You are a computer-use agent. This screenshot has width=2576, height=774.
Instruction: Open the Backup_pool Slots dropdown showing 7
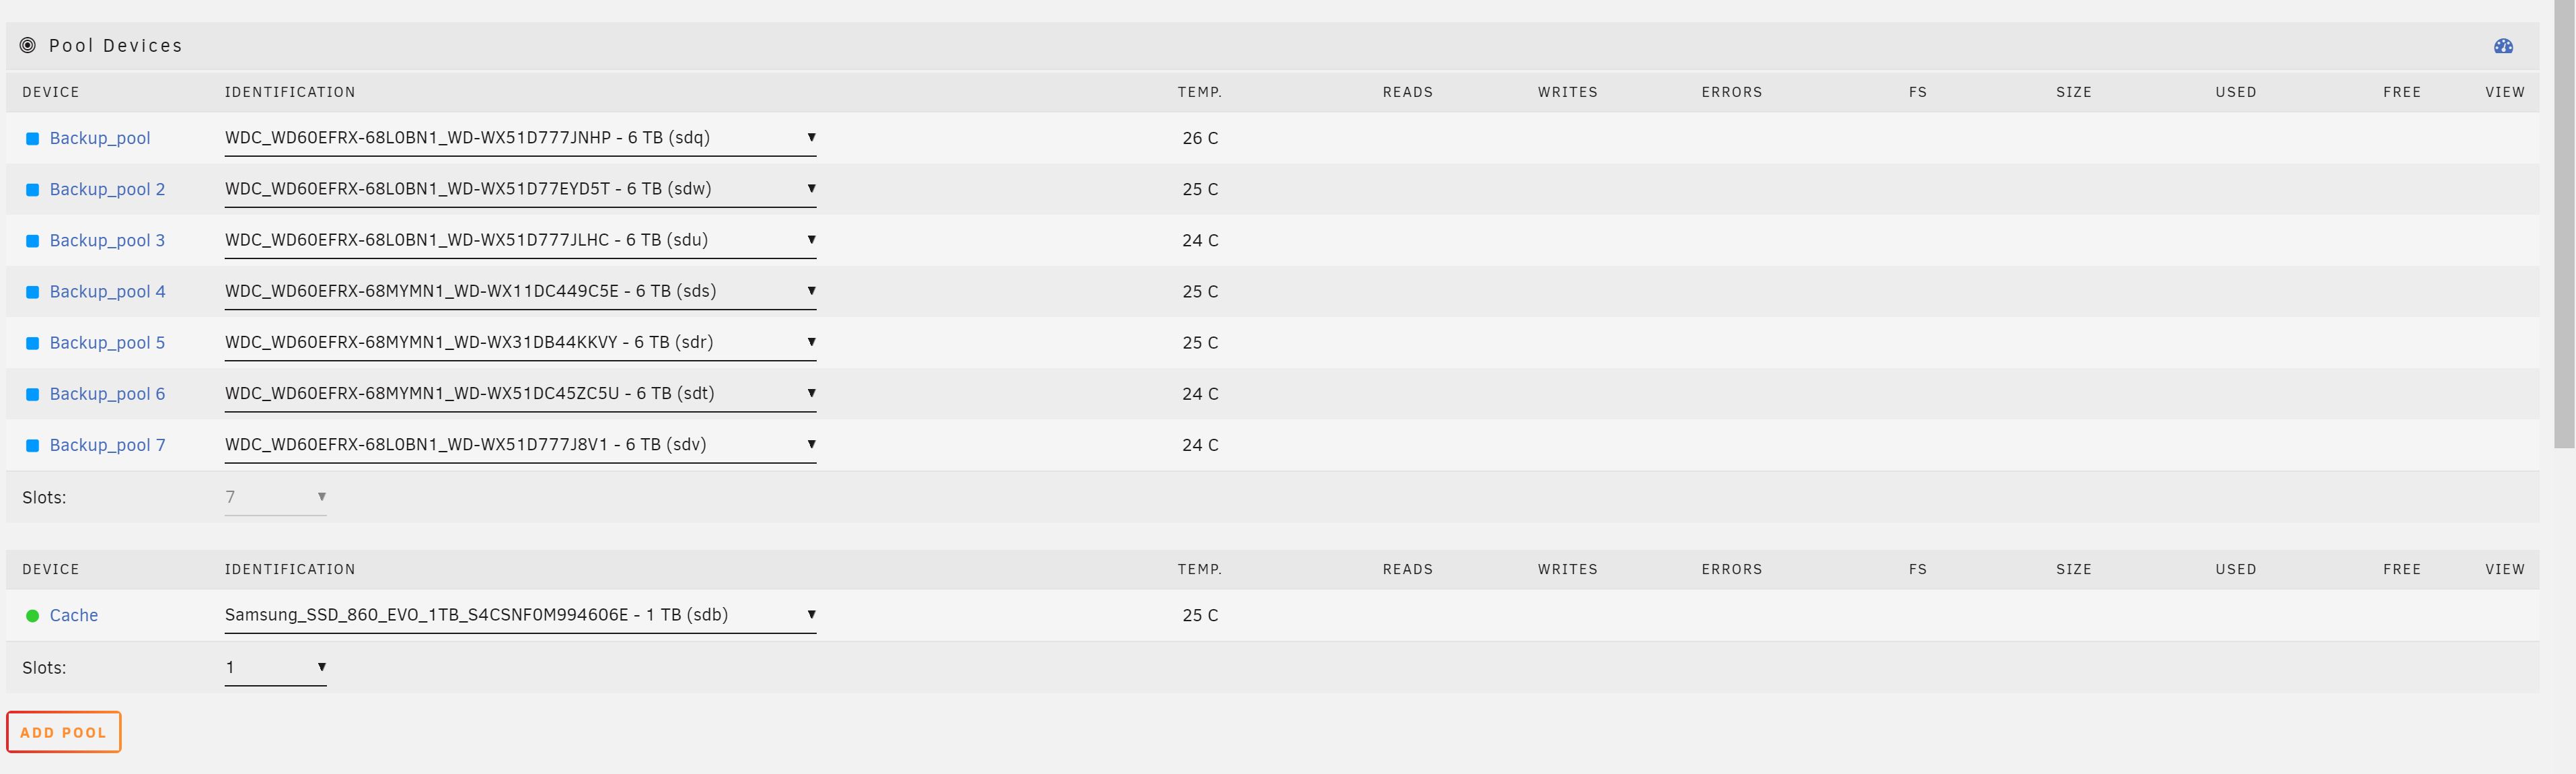(x=275, y=497)
